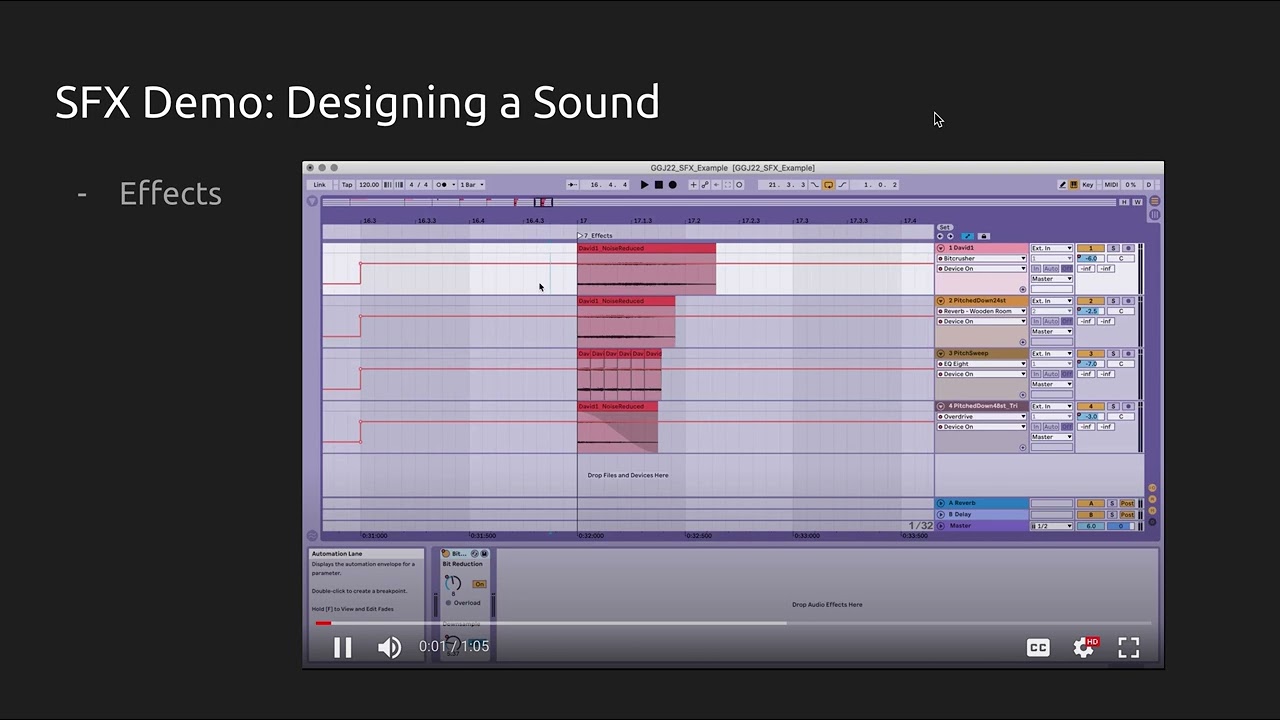Click track 4 volume value -3.0
Image resolution: width=1280 pixels, height=720 pixels.
click(x=1091, y=416)
